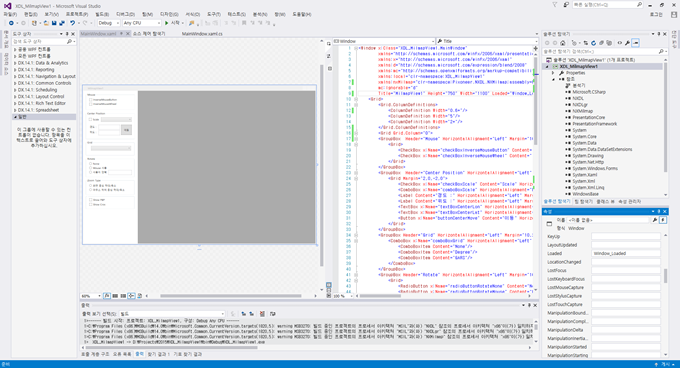Select the Mouse radio button in Rotate group
This screenshot has width=680, height=368.
pyautogui.click(x=91, y=168)
